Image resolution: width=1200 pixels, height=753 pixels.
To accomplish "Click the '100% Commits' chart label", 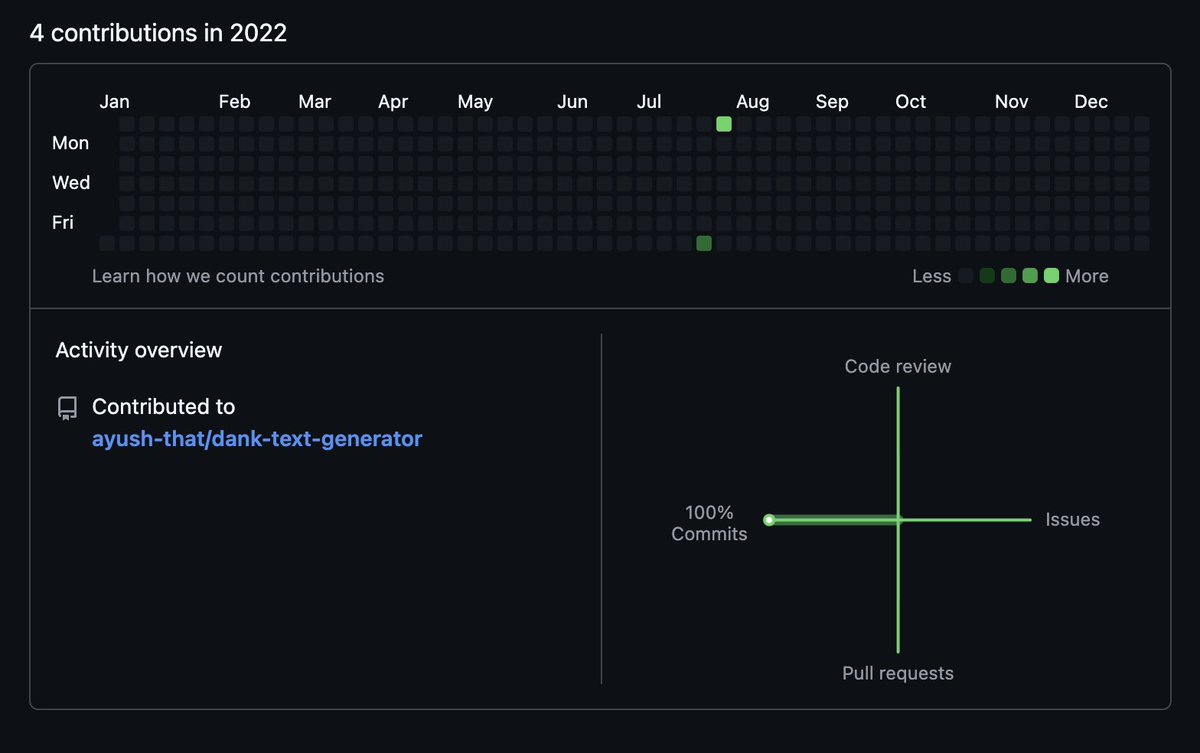I will click(709, 523).
